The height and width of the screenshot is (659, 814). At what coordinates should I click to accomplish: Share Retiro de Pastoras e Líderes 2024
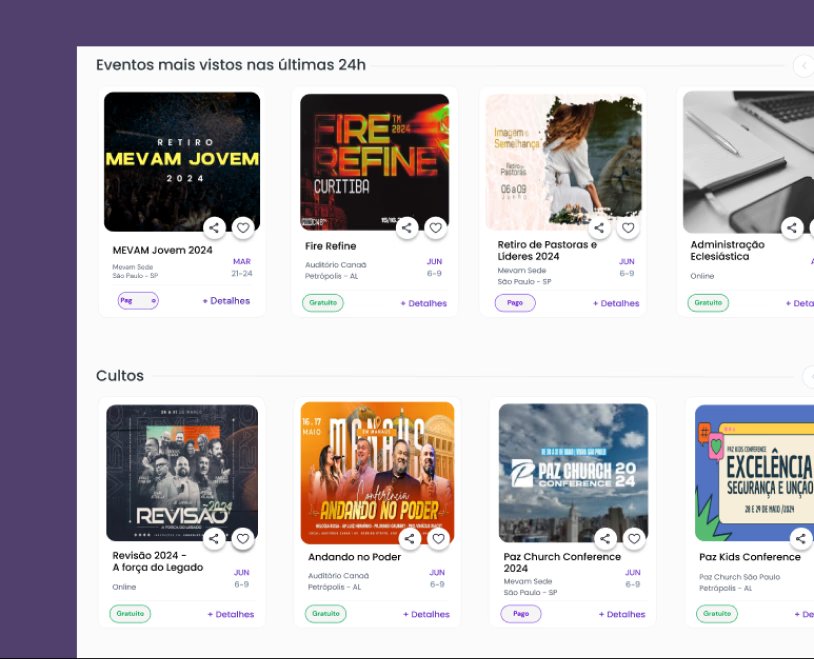[x=599, y=227]
